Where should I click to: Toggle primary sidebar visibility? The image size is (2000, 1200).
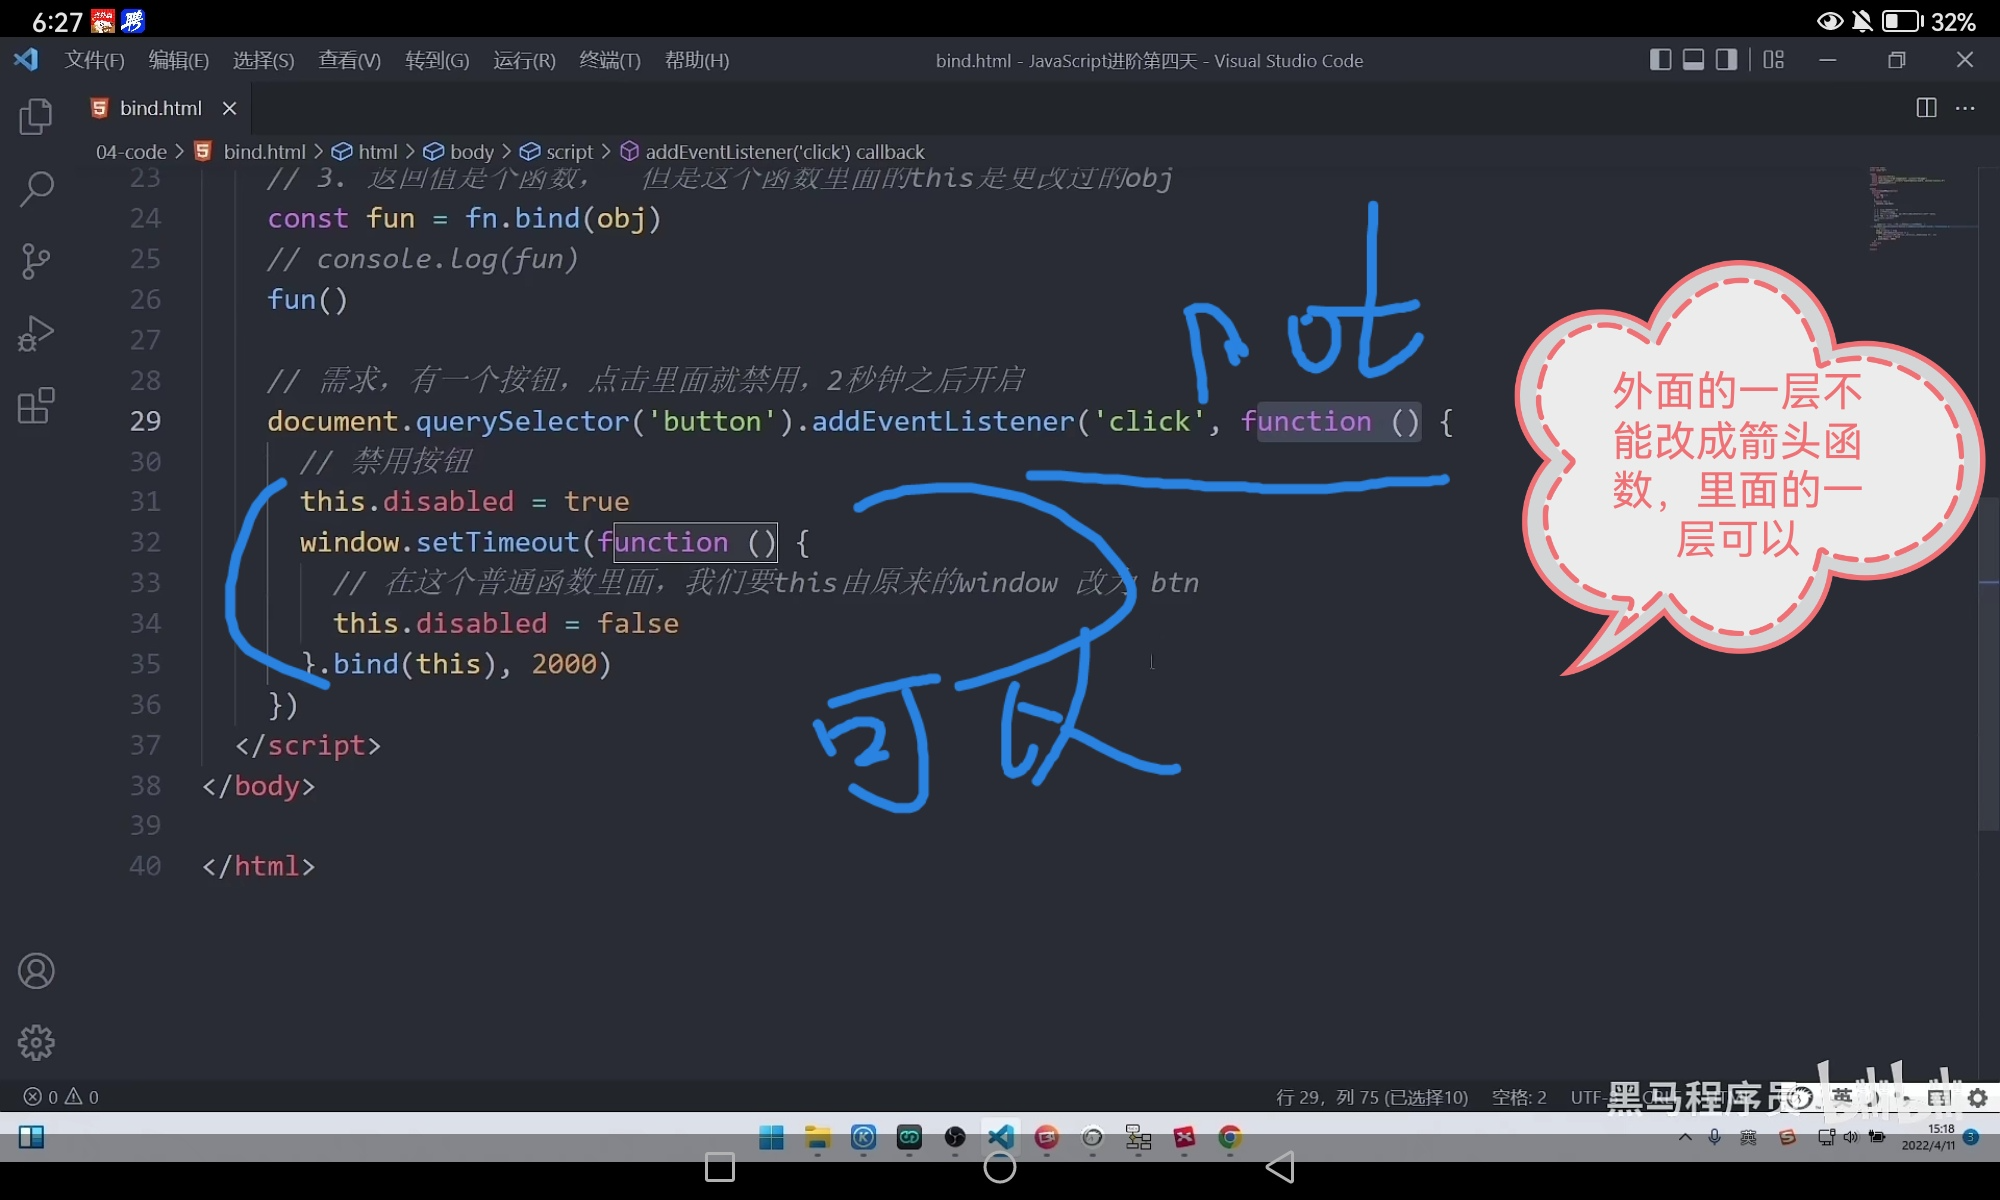coord(1660,60)
